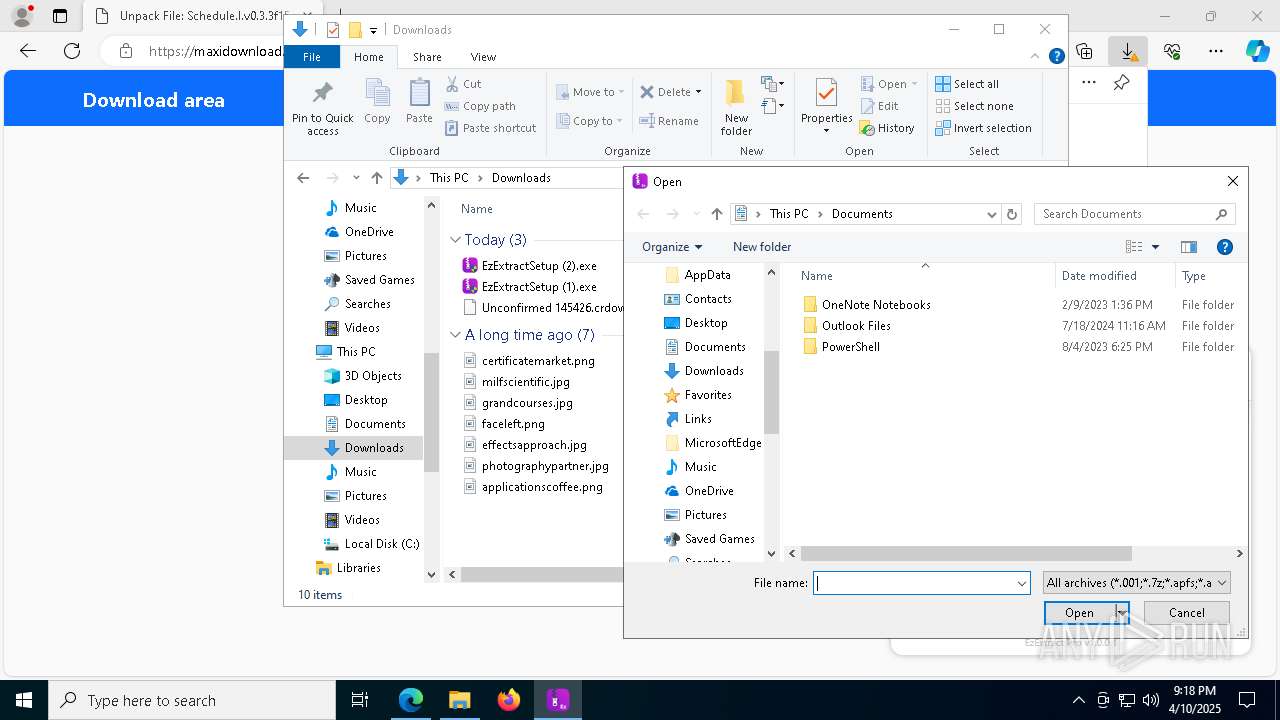This screenshot has width=1280, height=720.
Task: Switch to the Share ribbon tab
Action: pyautogui.click(x=427, y=57)
